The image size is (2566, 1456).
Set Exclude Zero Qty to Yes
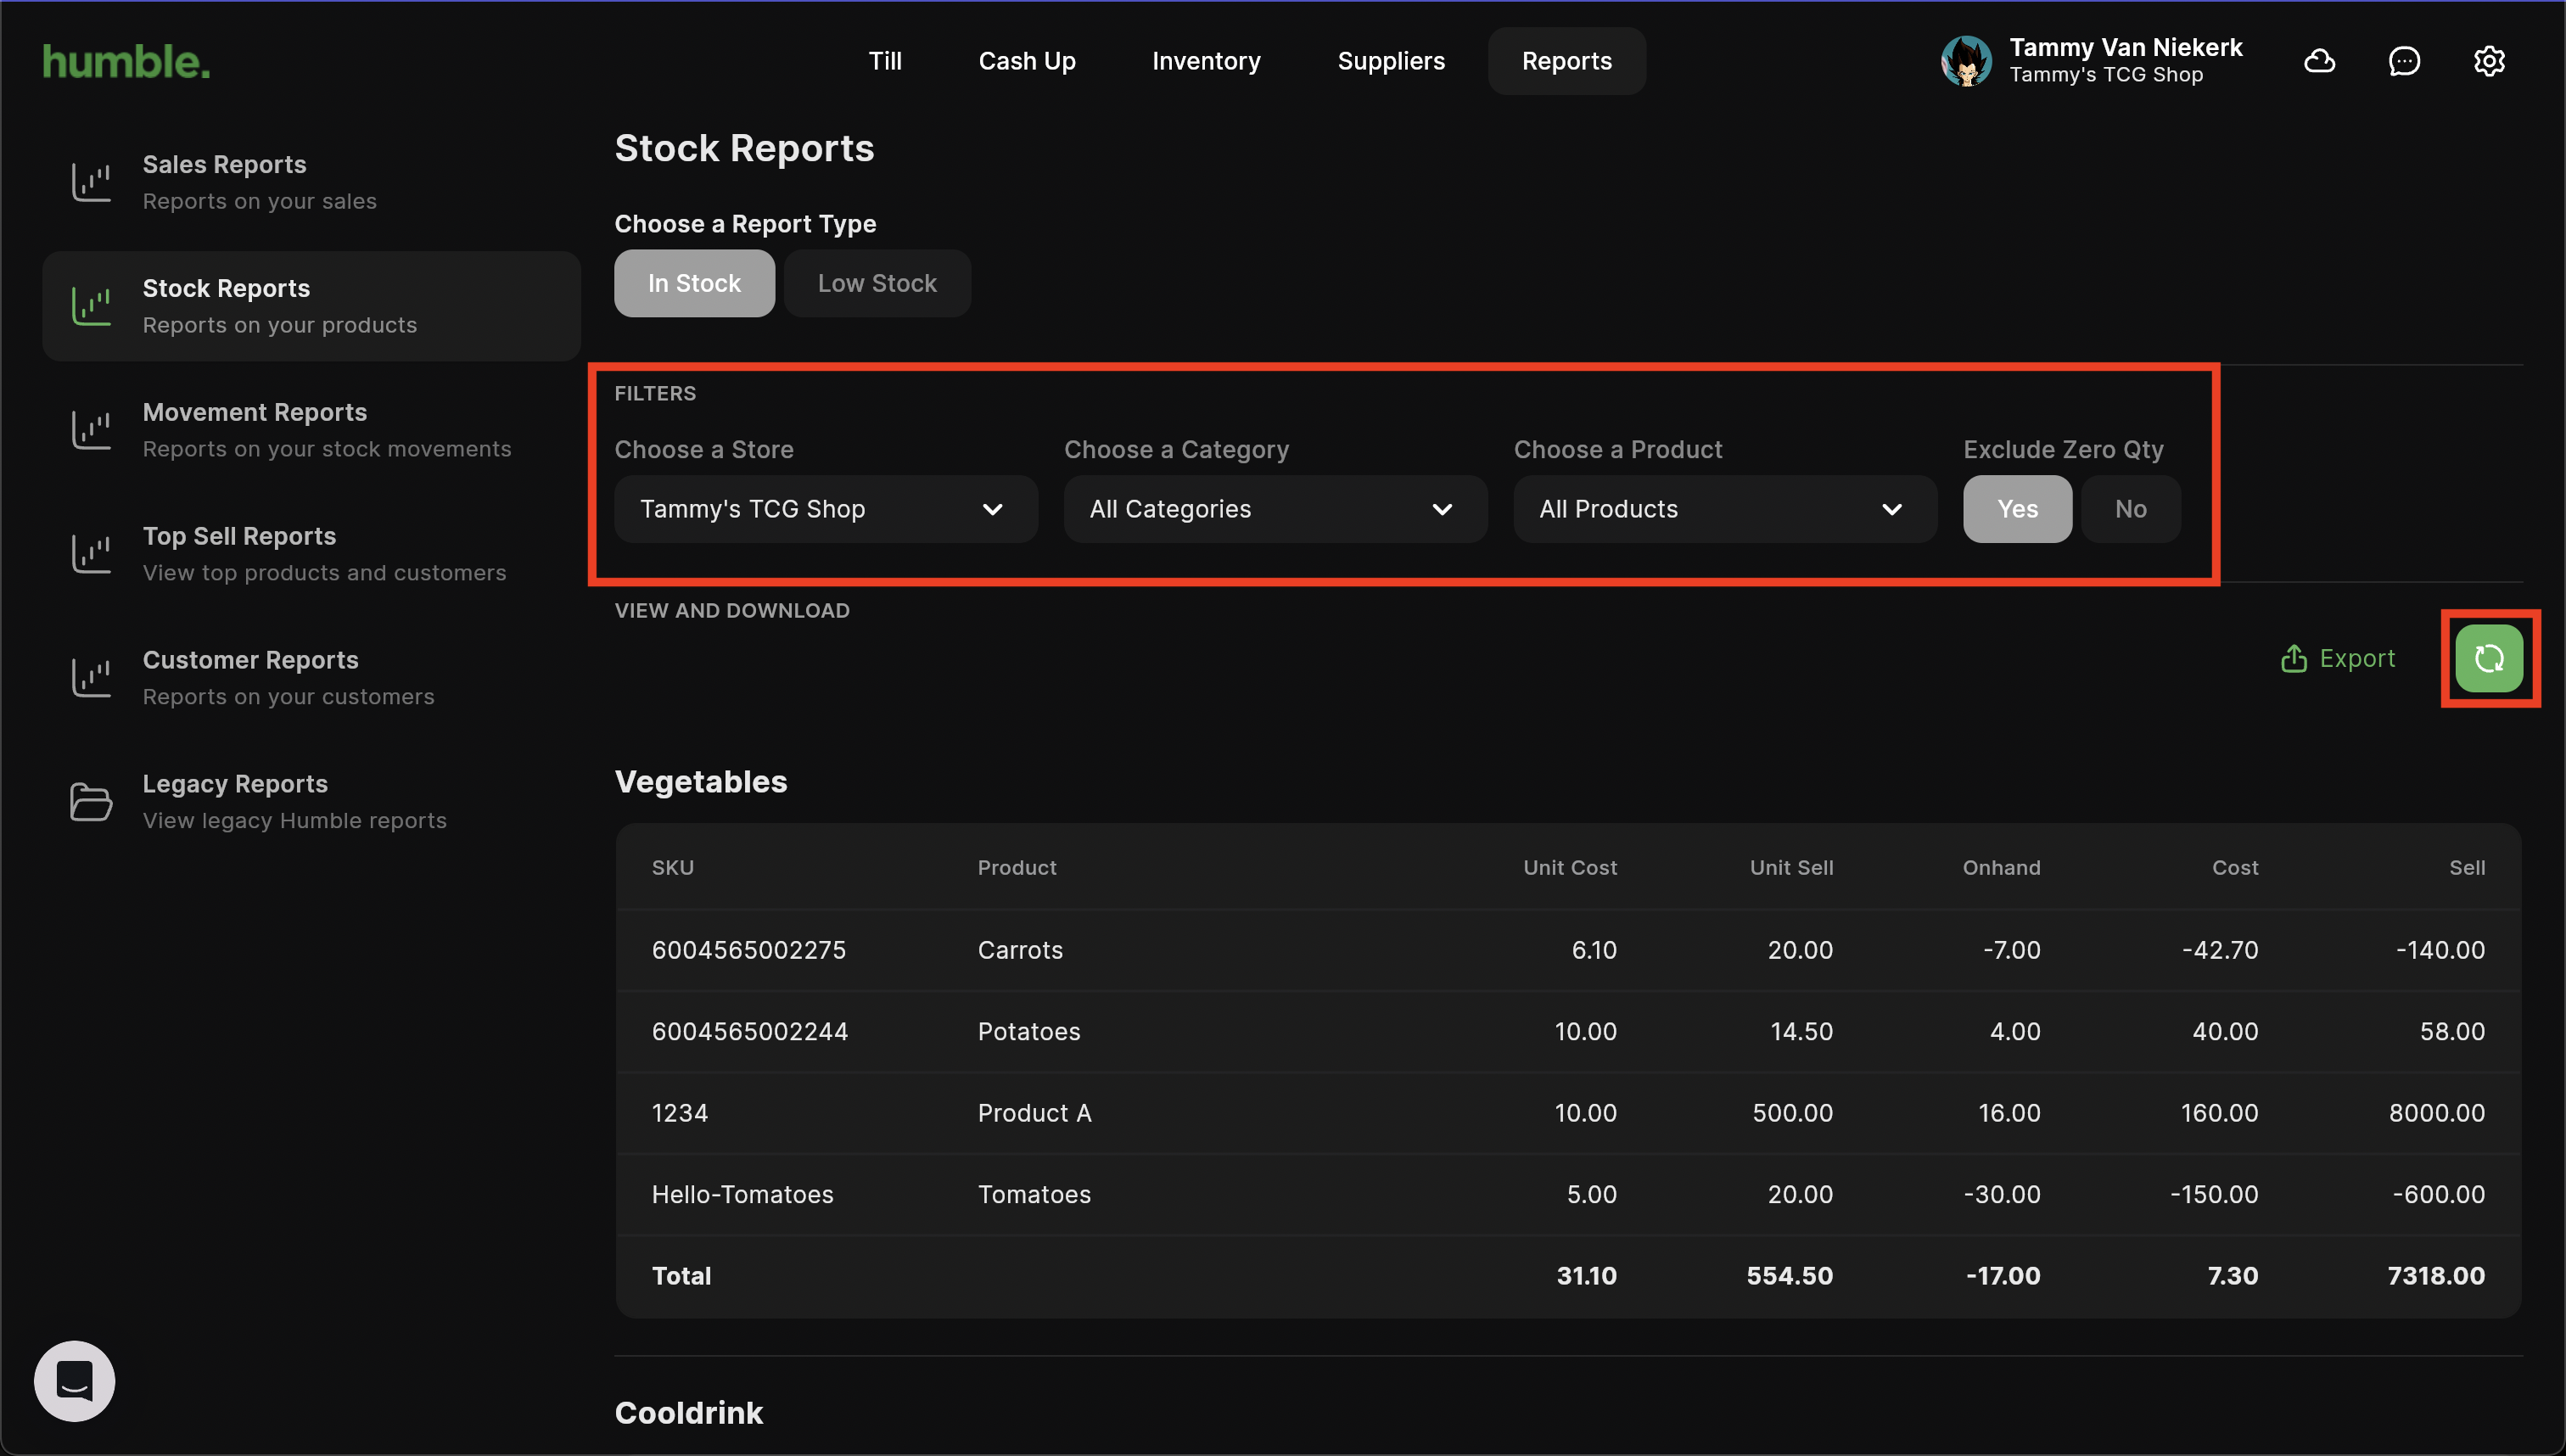point(2017,509)
